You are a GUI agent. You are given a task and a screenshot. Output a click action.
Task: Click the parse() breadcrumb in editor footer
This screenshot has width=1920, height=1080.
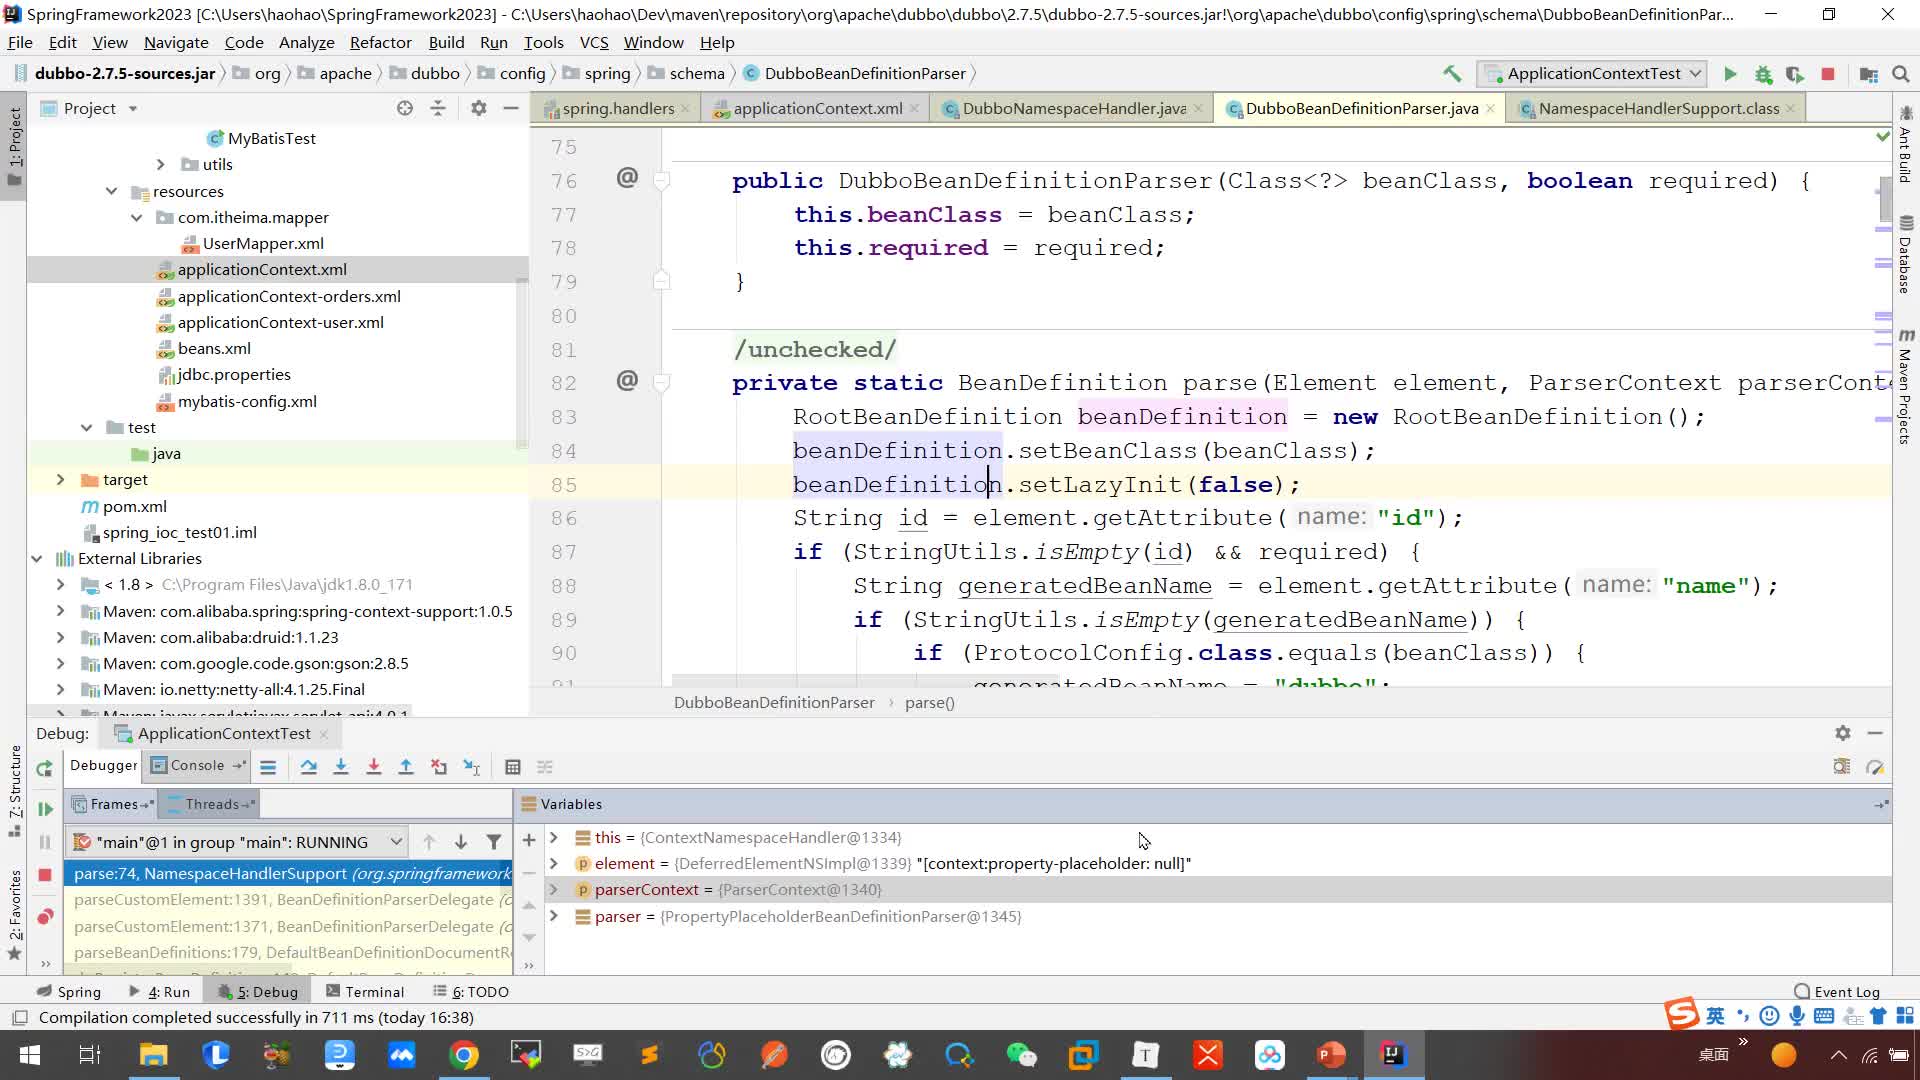(929, 702)
